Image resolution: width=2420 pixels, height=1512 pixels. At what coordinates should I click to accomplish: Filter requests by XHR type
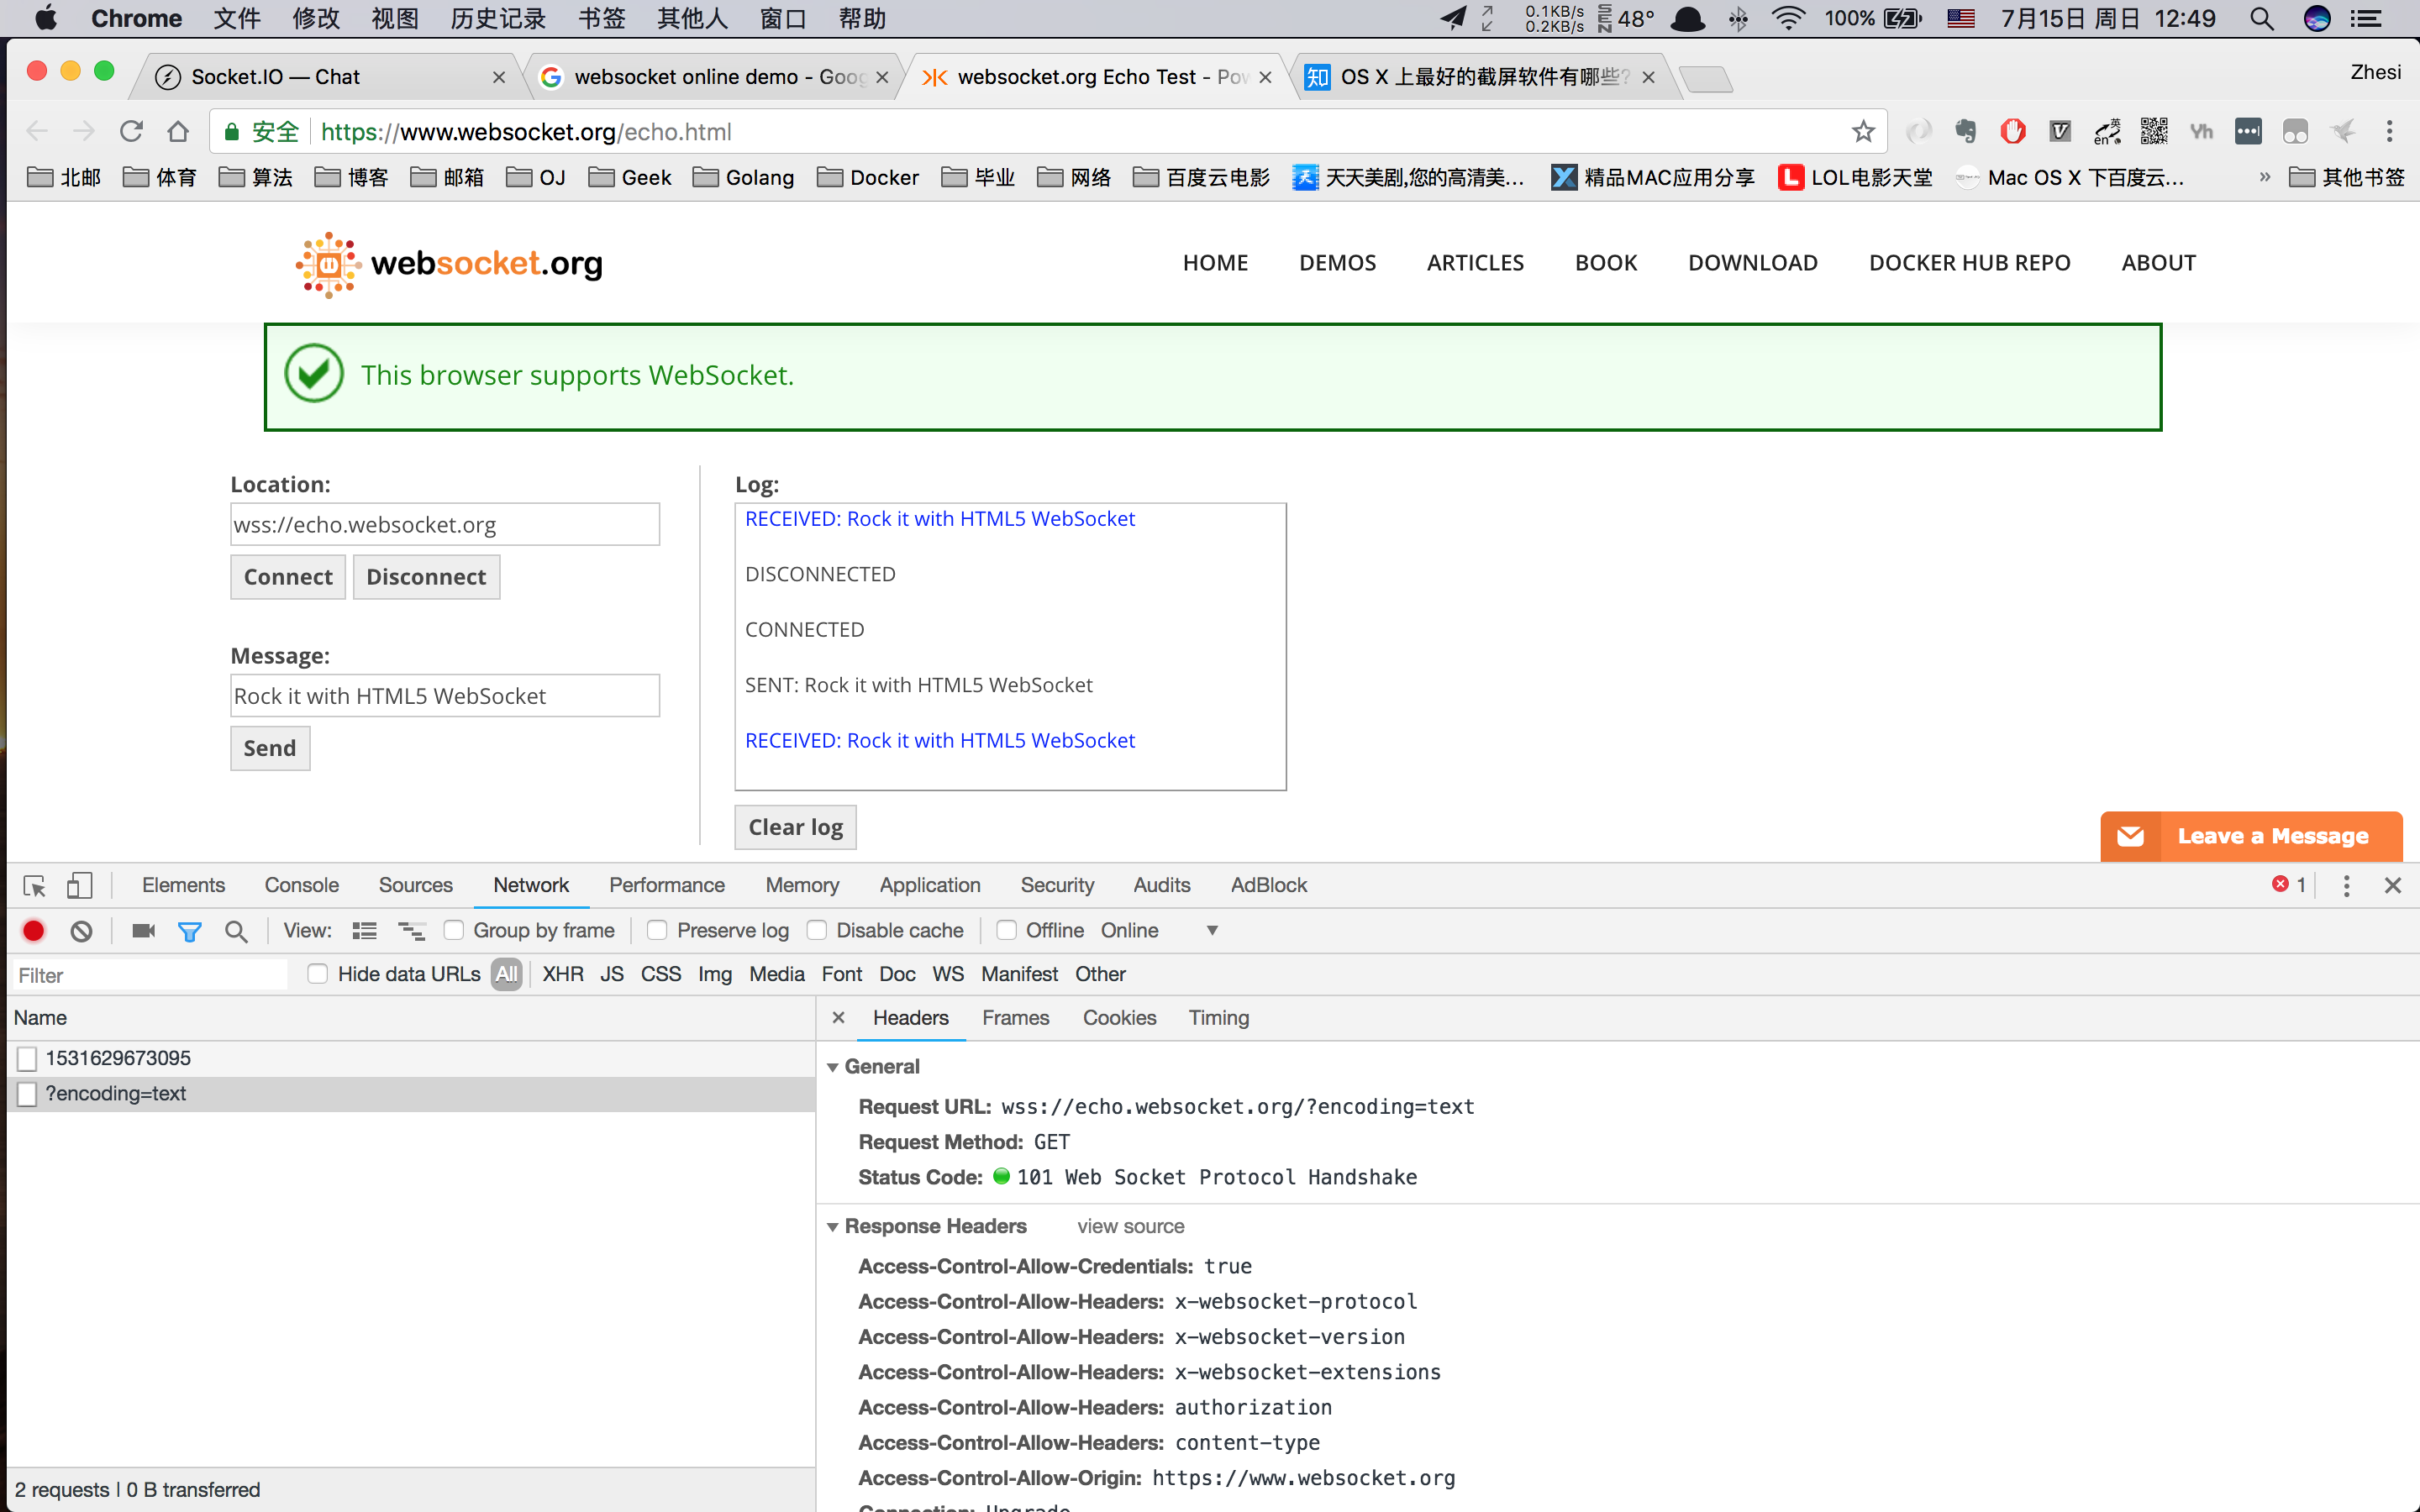coord(563,974)
